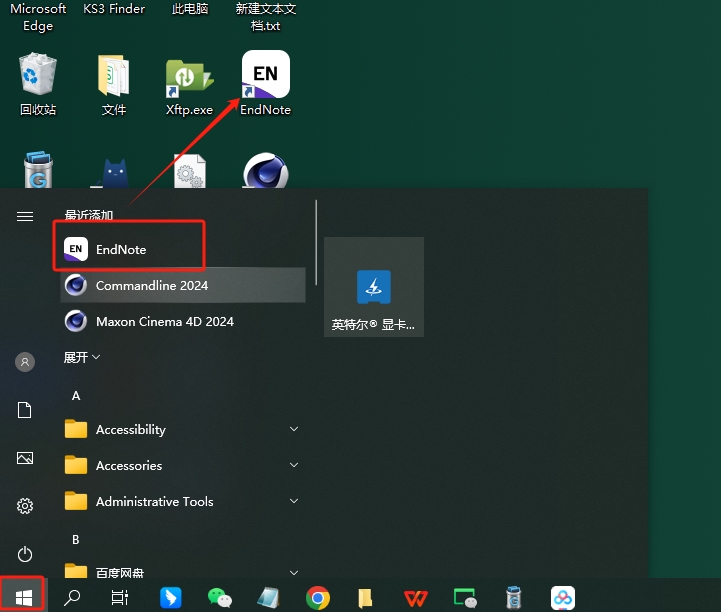Expand the Accessories folder

tap(183, 465)
